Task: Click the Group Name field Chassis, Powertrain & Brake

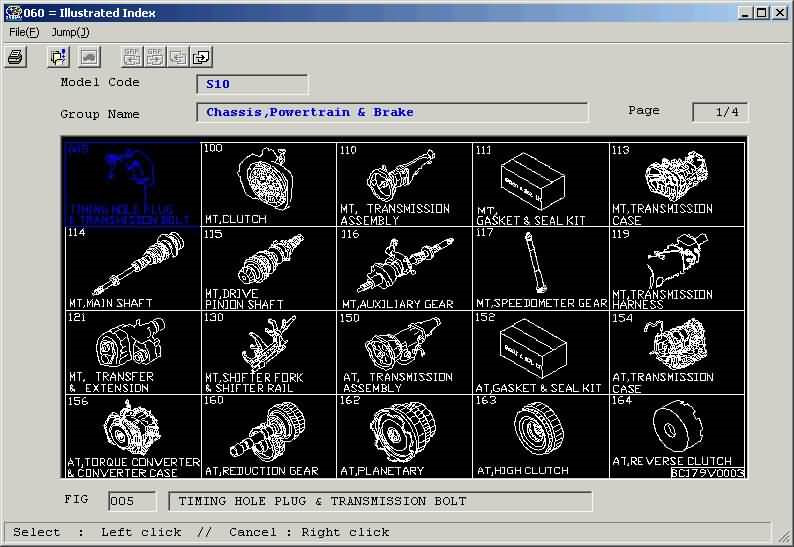Action: click(392, 112)
